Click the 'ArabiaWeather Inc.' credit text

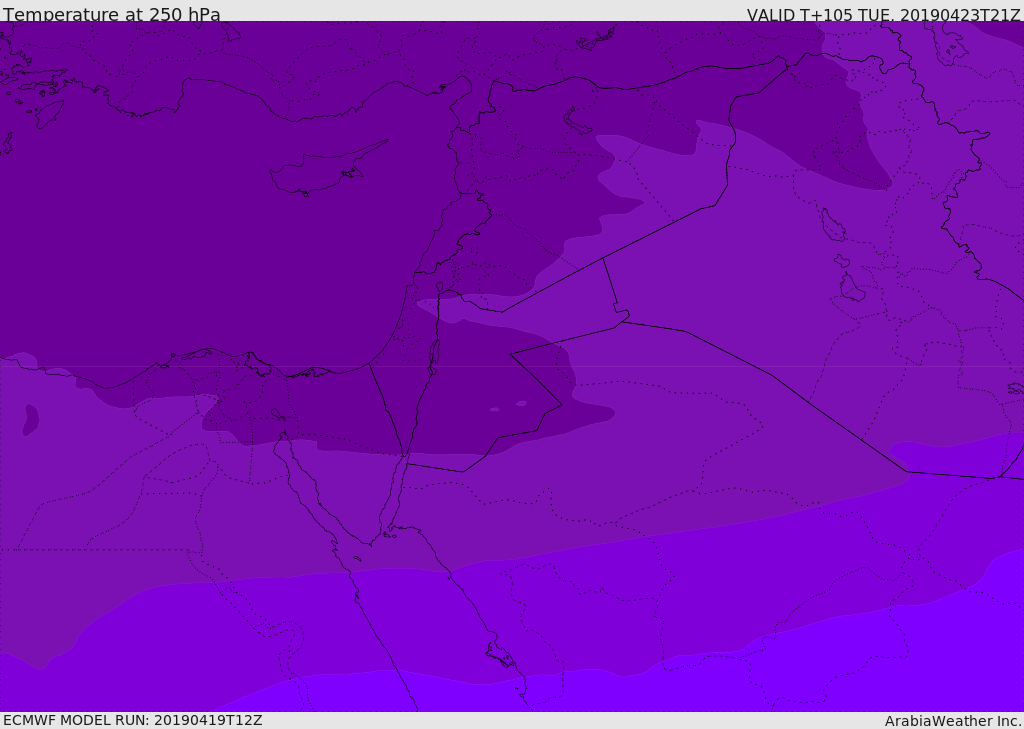click(953, 721)
